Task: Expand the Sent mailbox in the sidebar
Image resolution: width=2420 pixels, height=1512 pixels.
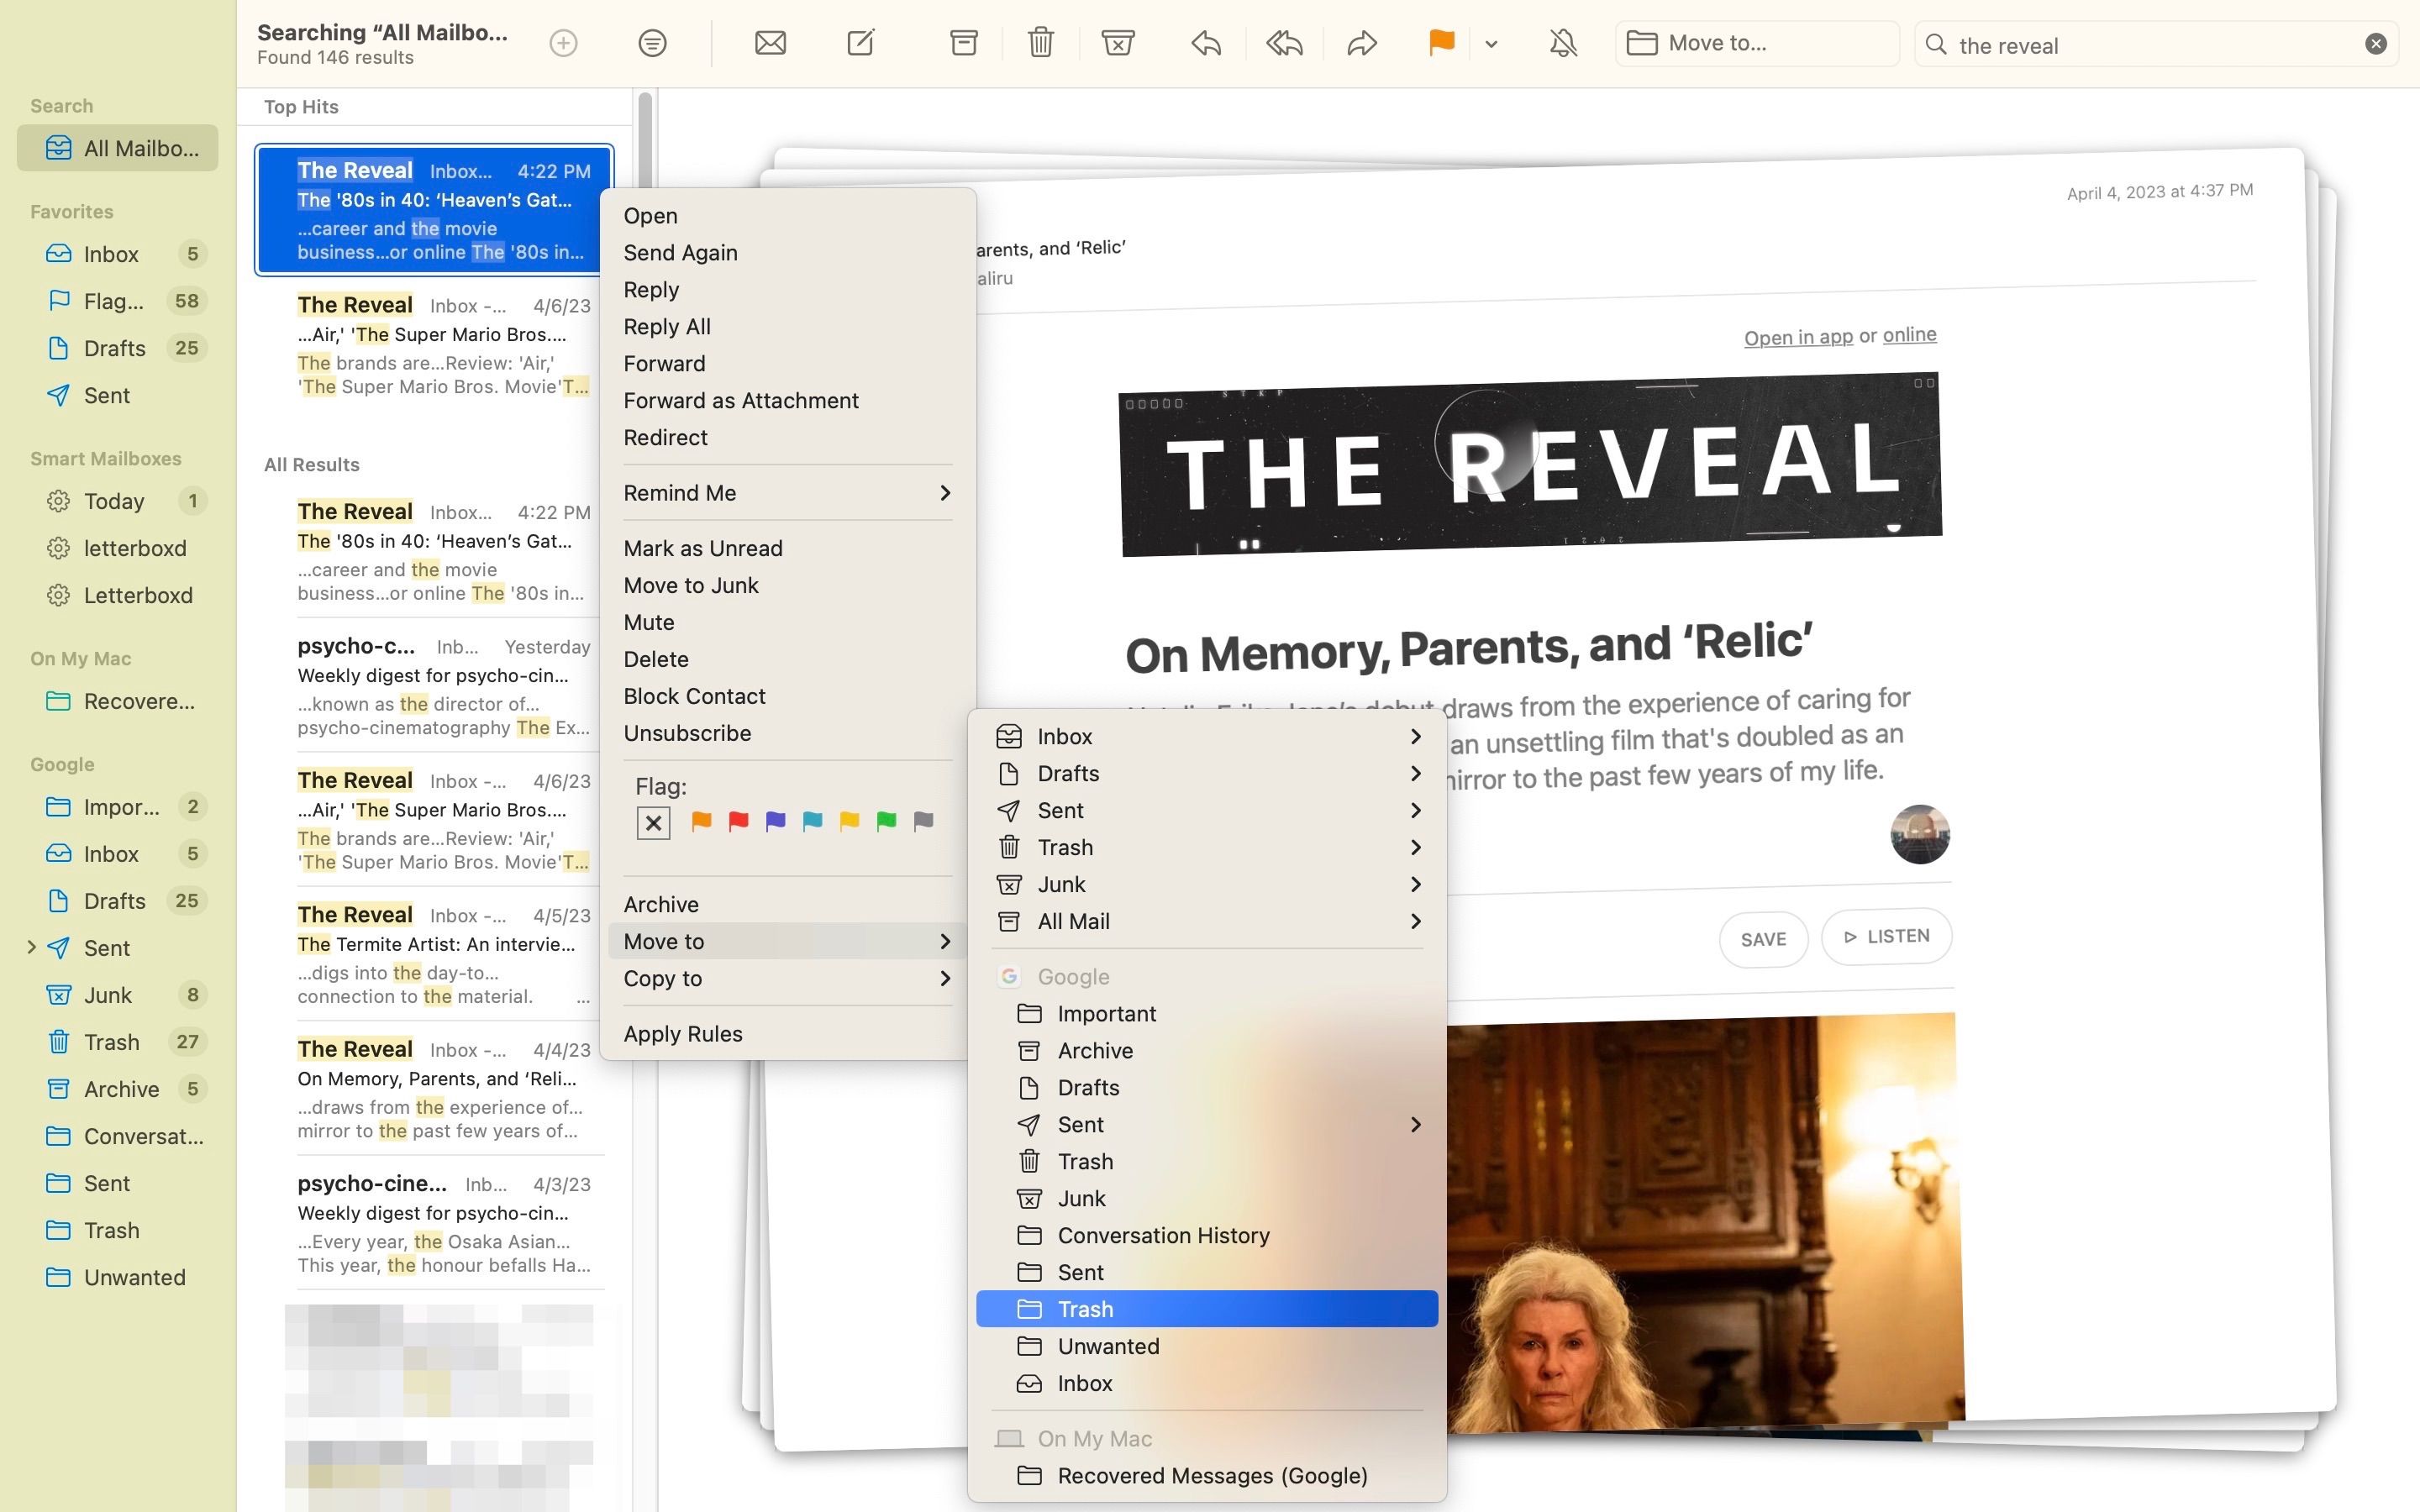Action: click(33, 947)
